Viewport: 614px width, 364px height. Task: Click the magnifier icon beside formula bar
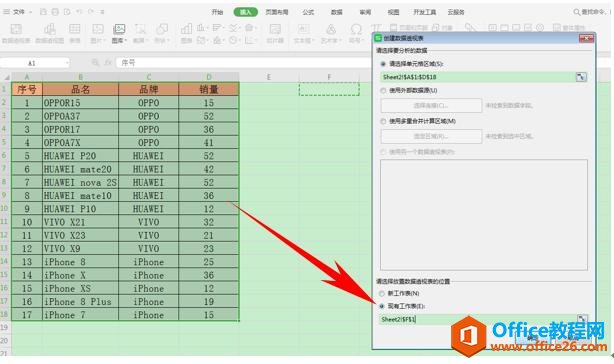95,63
